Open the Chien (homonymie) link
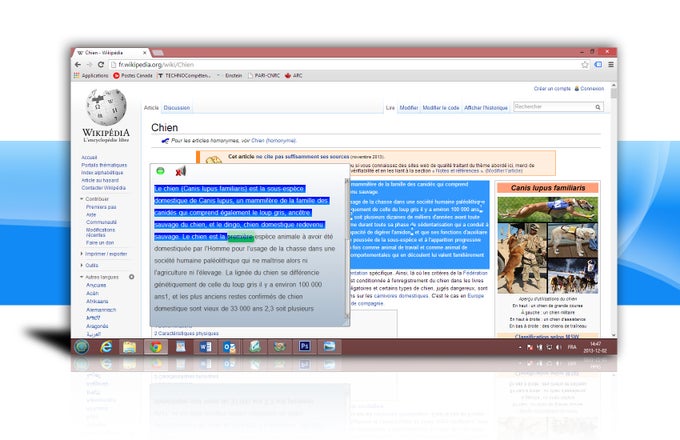Image resolution: width=680 pixels, height=440 pixels. pyautogui.click(x=273, y=140)
